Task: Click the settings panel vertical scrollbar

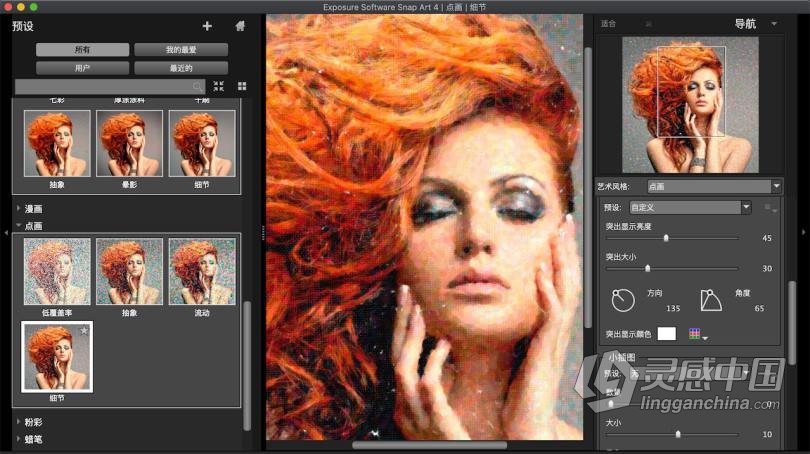Action: pyautogui.click(x=792, y=323)
